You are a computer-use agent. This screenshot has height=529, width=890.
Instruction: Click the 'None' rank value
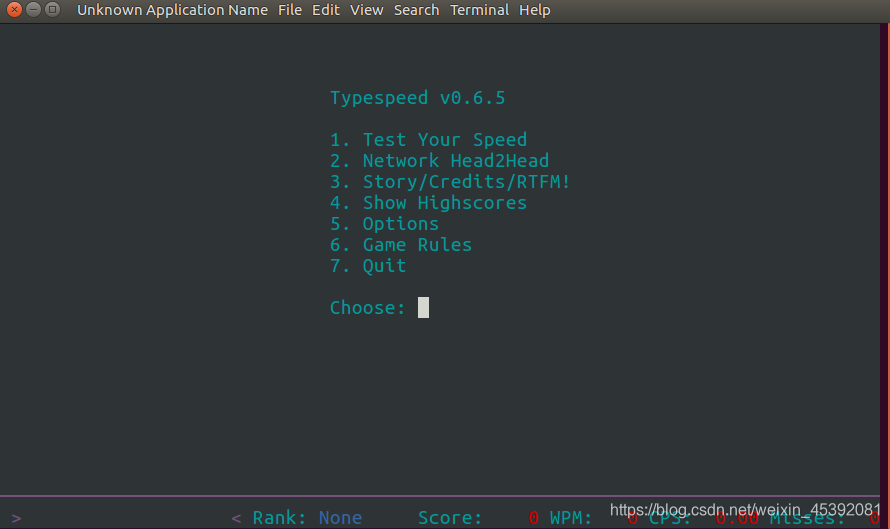(340, 518)
